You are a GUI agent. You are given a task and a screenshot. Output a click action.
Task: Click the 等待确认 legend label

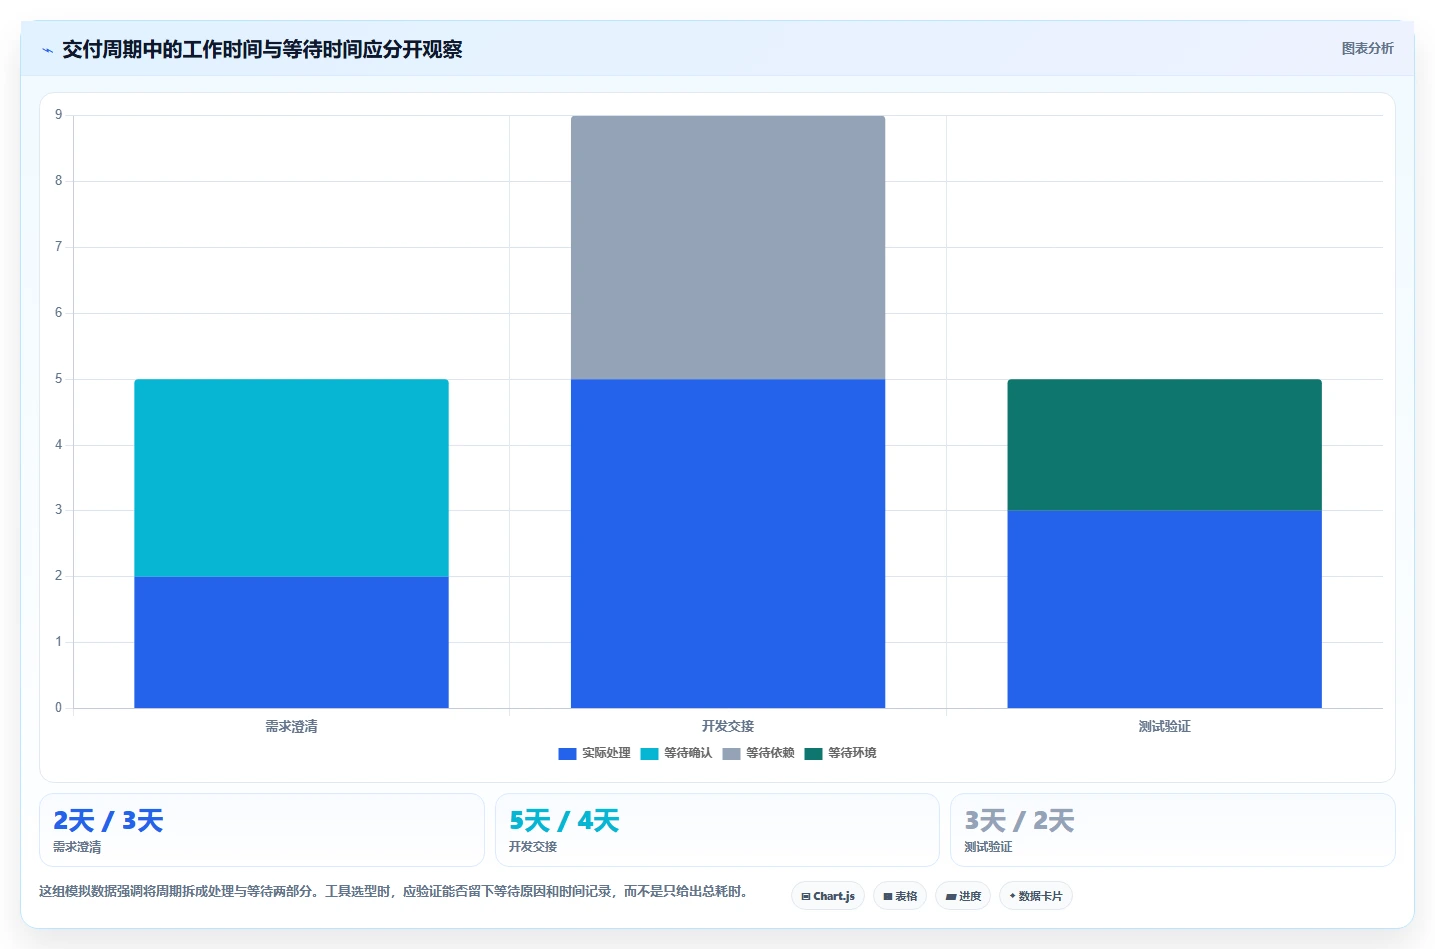point(688,753)
